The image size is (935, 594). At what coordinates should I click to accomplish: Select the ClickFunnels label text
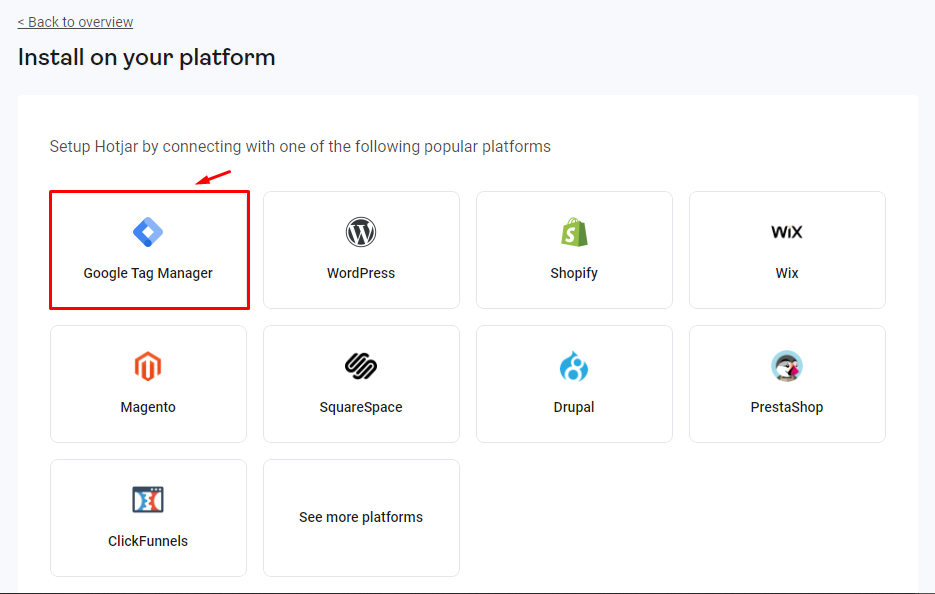click(x=148, y=541)
